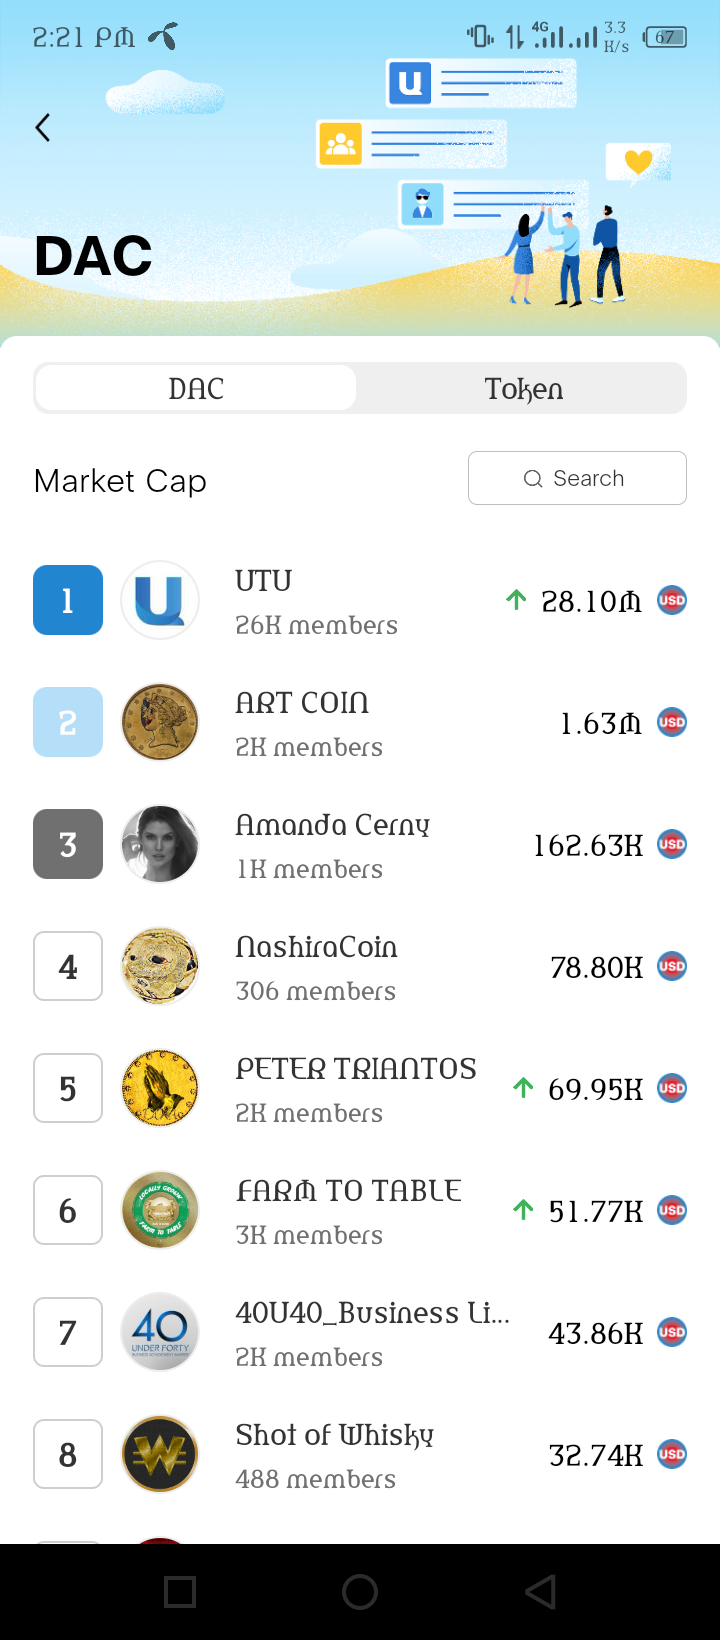
Task: Open the 40 Under Forty logo icon
Action: (x=160, y=1332)
